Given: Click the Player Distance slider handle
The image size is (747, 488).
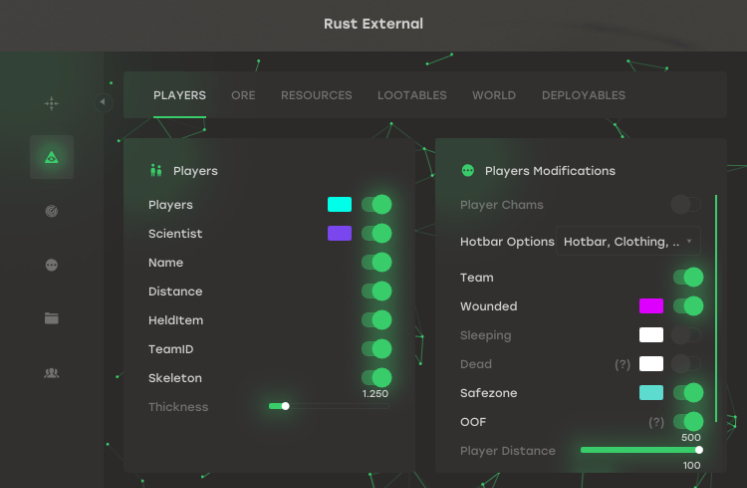Looking at the screenshot, I should [699, 450].
